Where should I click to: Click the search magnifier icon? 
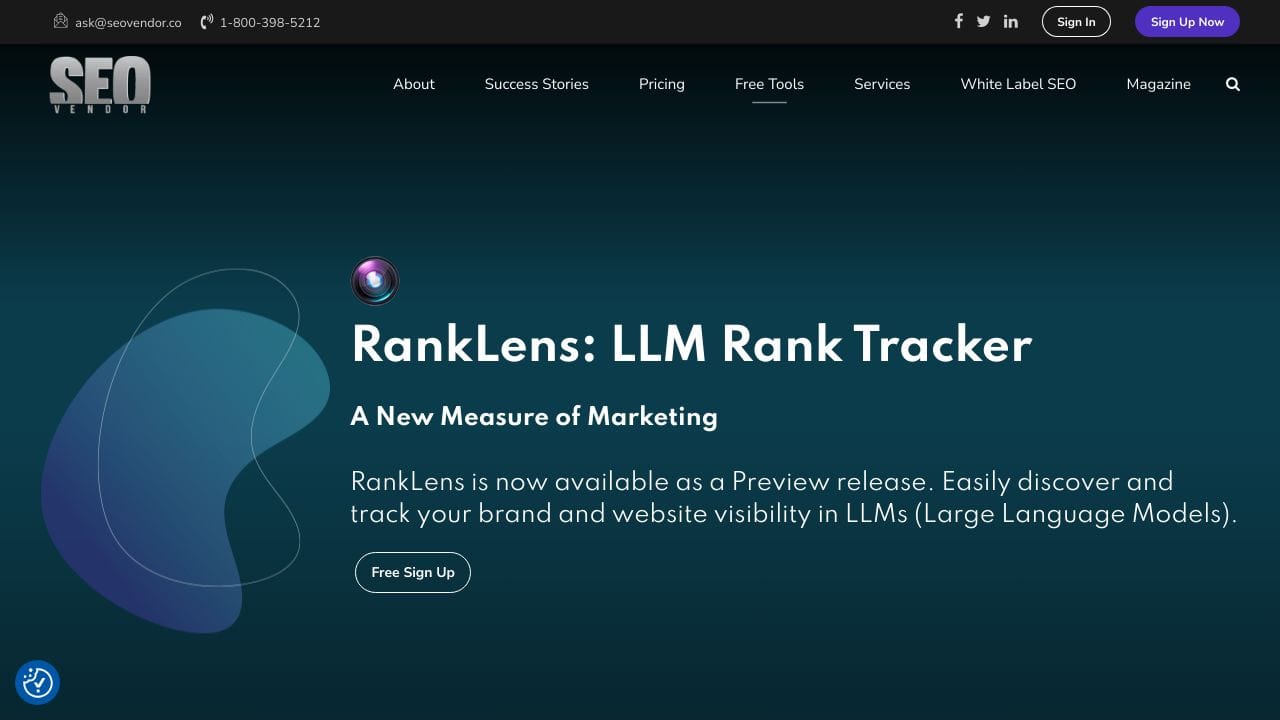click(x=1233, y=84)
